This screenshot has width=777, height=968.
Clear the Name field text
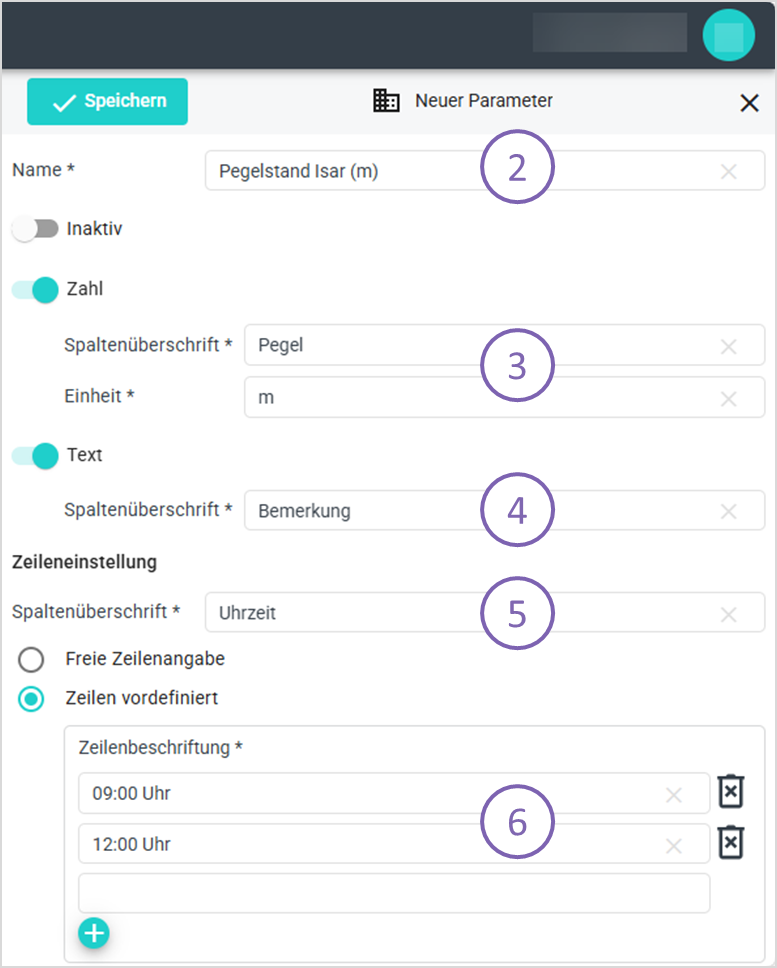pos(729,172)
